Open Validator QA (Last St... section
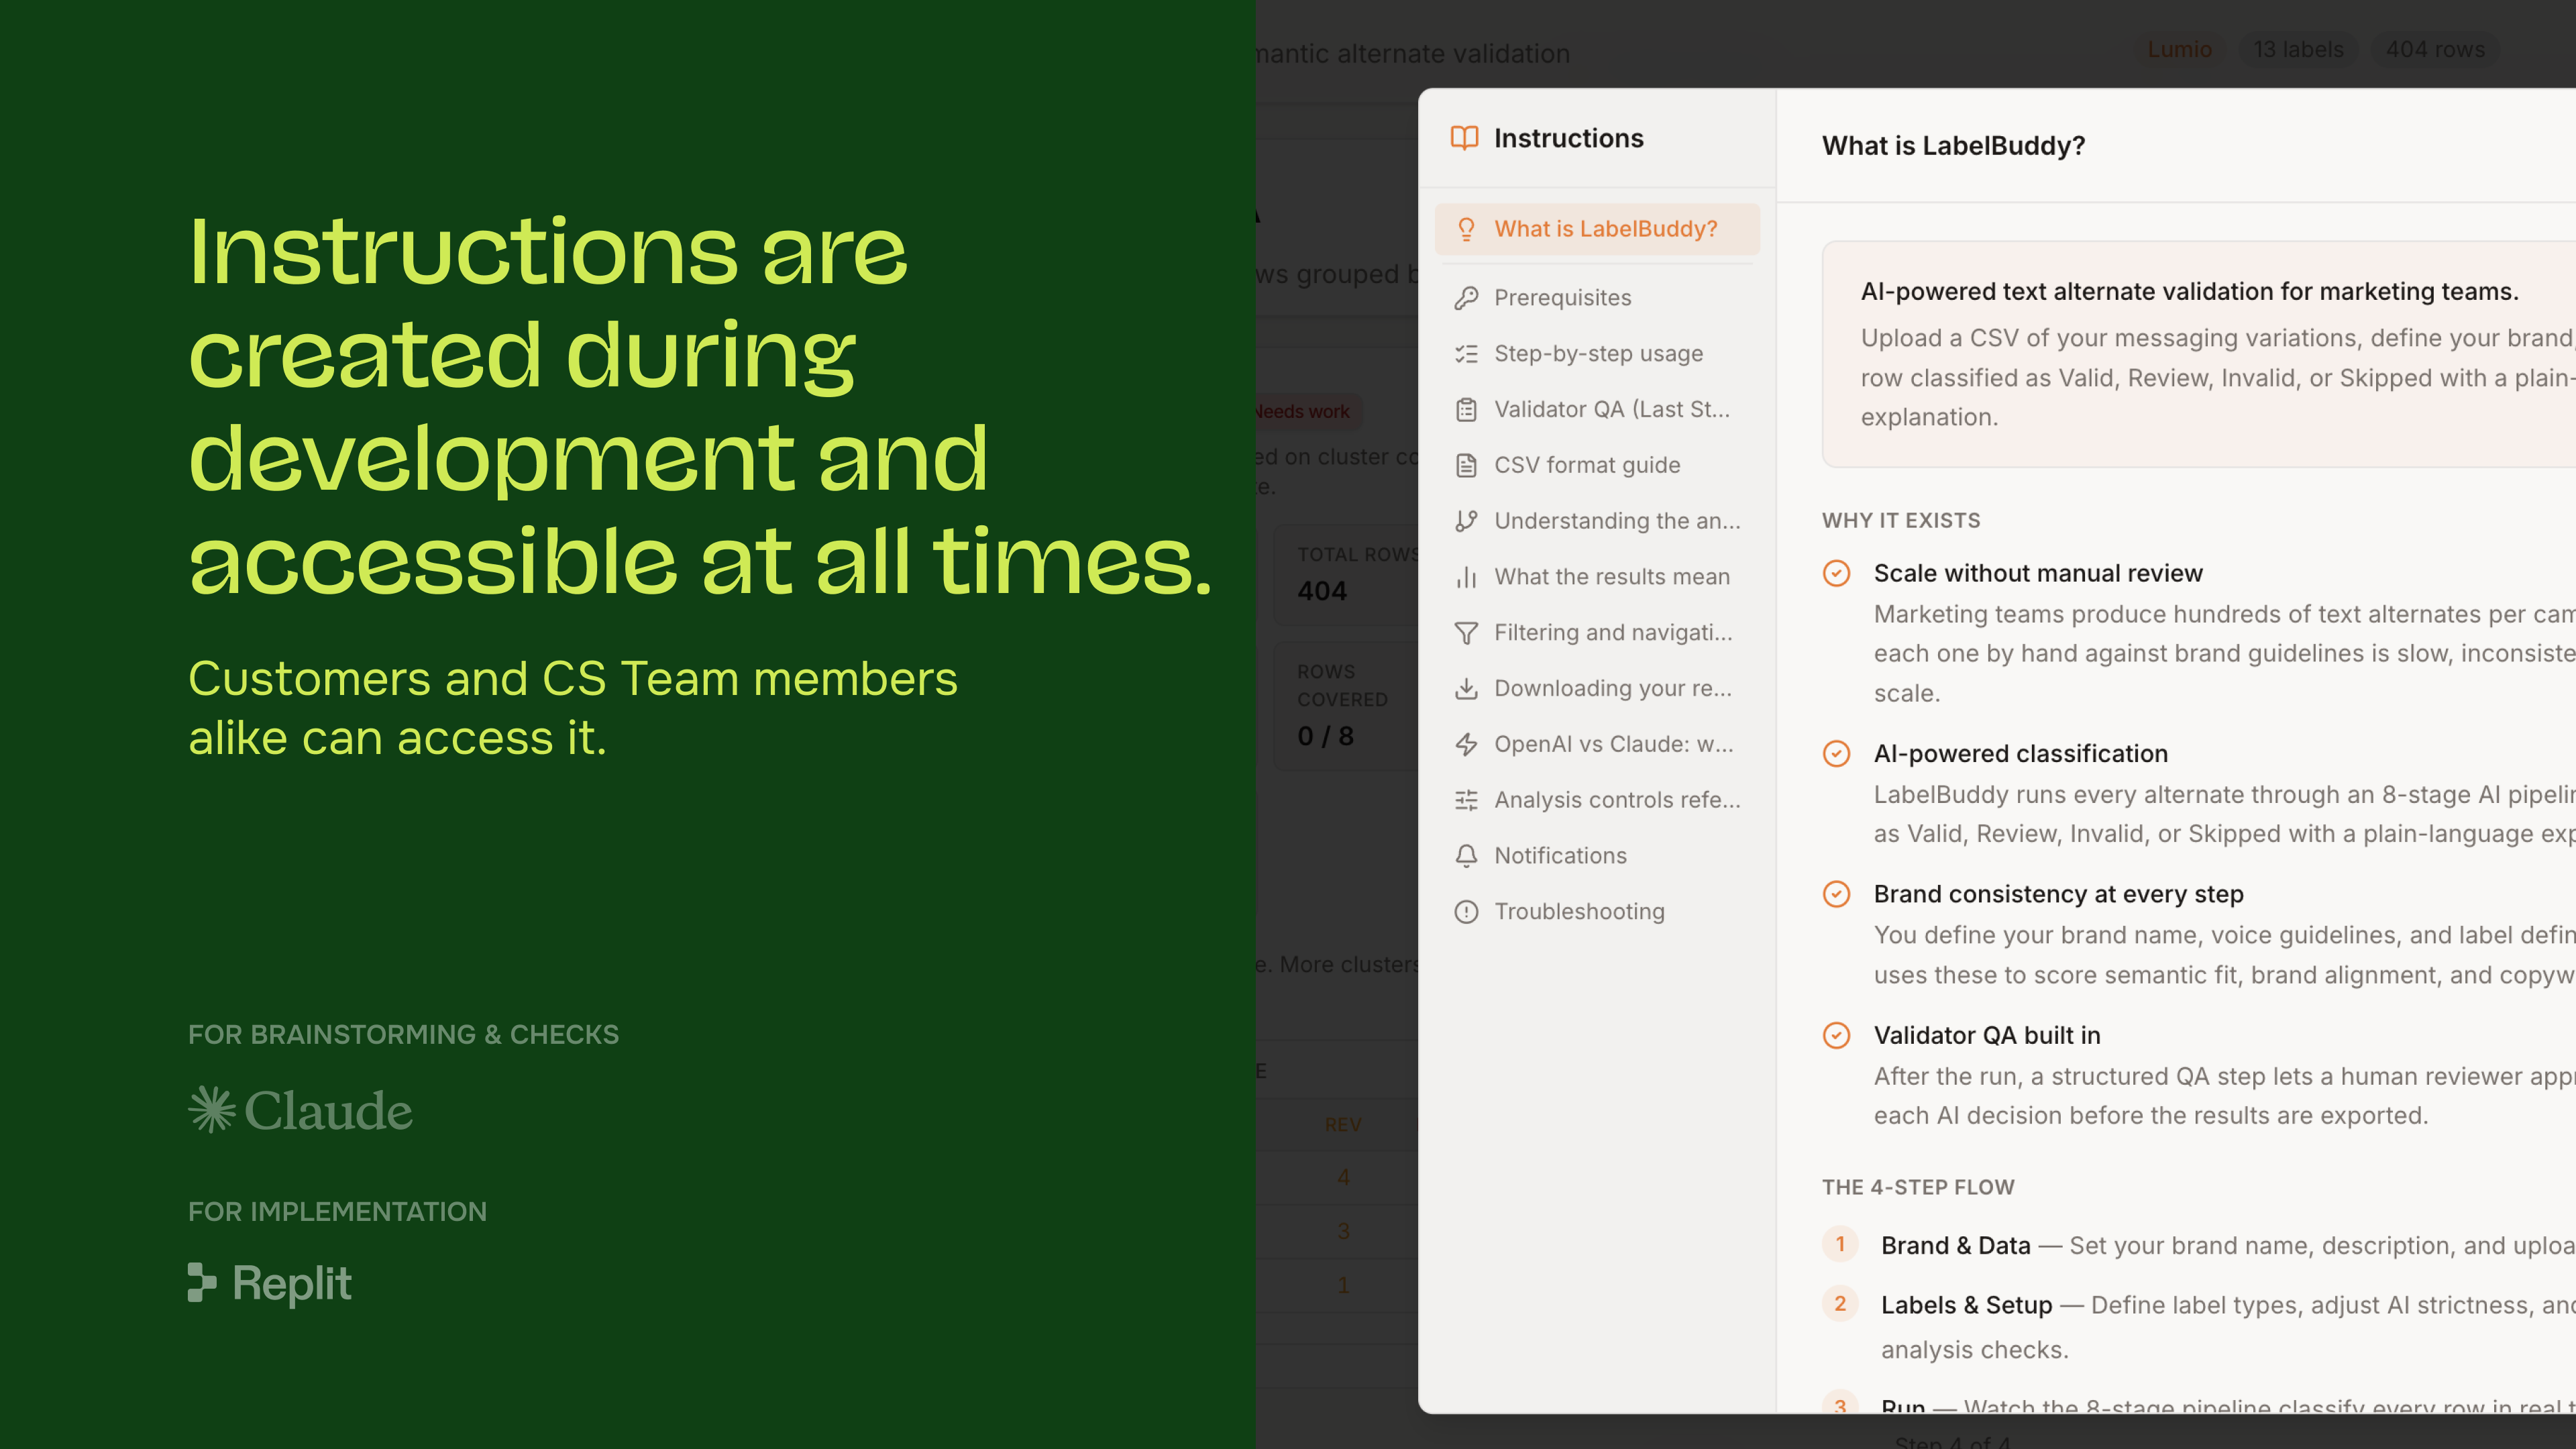The width and height of the screenshot is (2576, 1449). pos(1597,410)
